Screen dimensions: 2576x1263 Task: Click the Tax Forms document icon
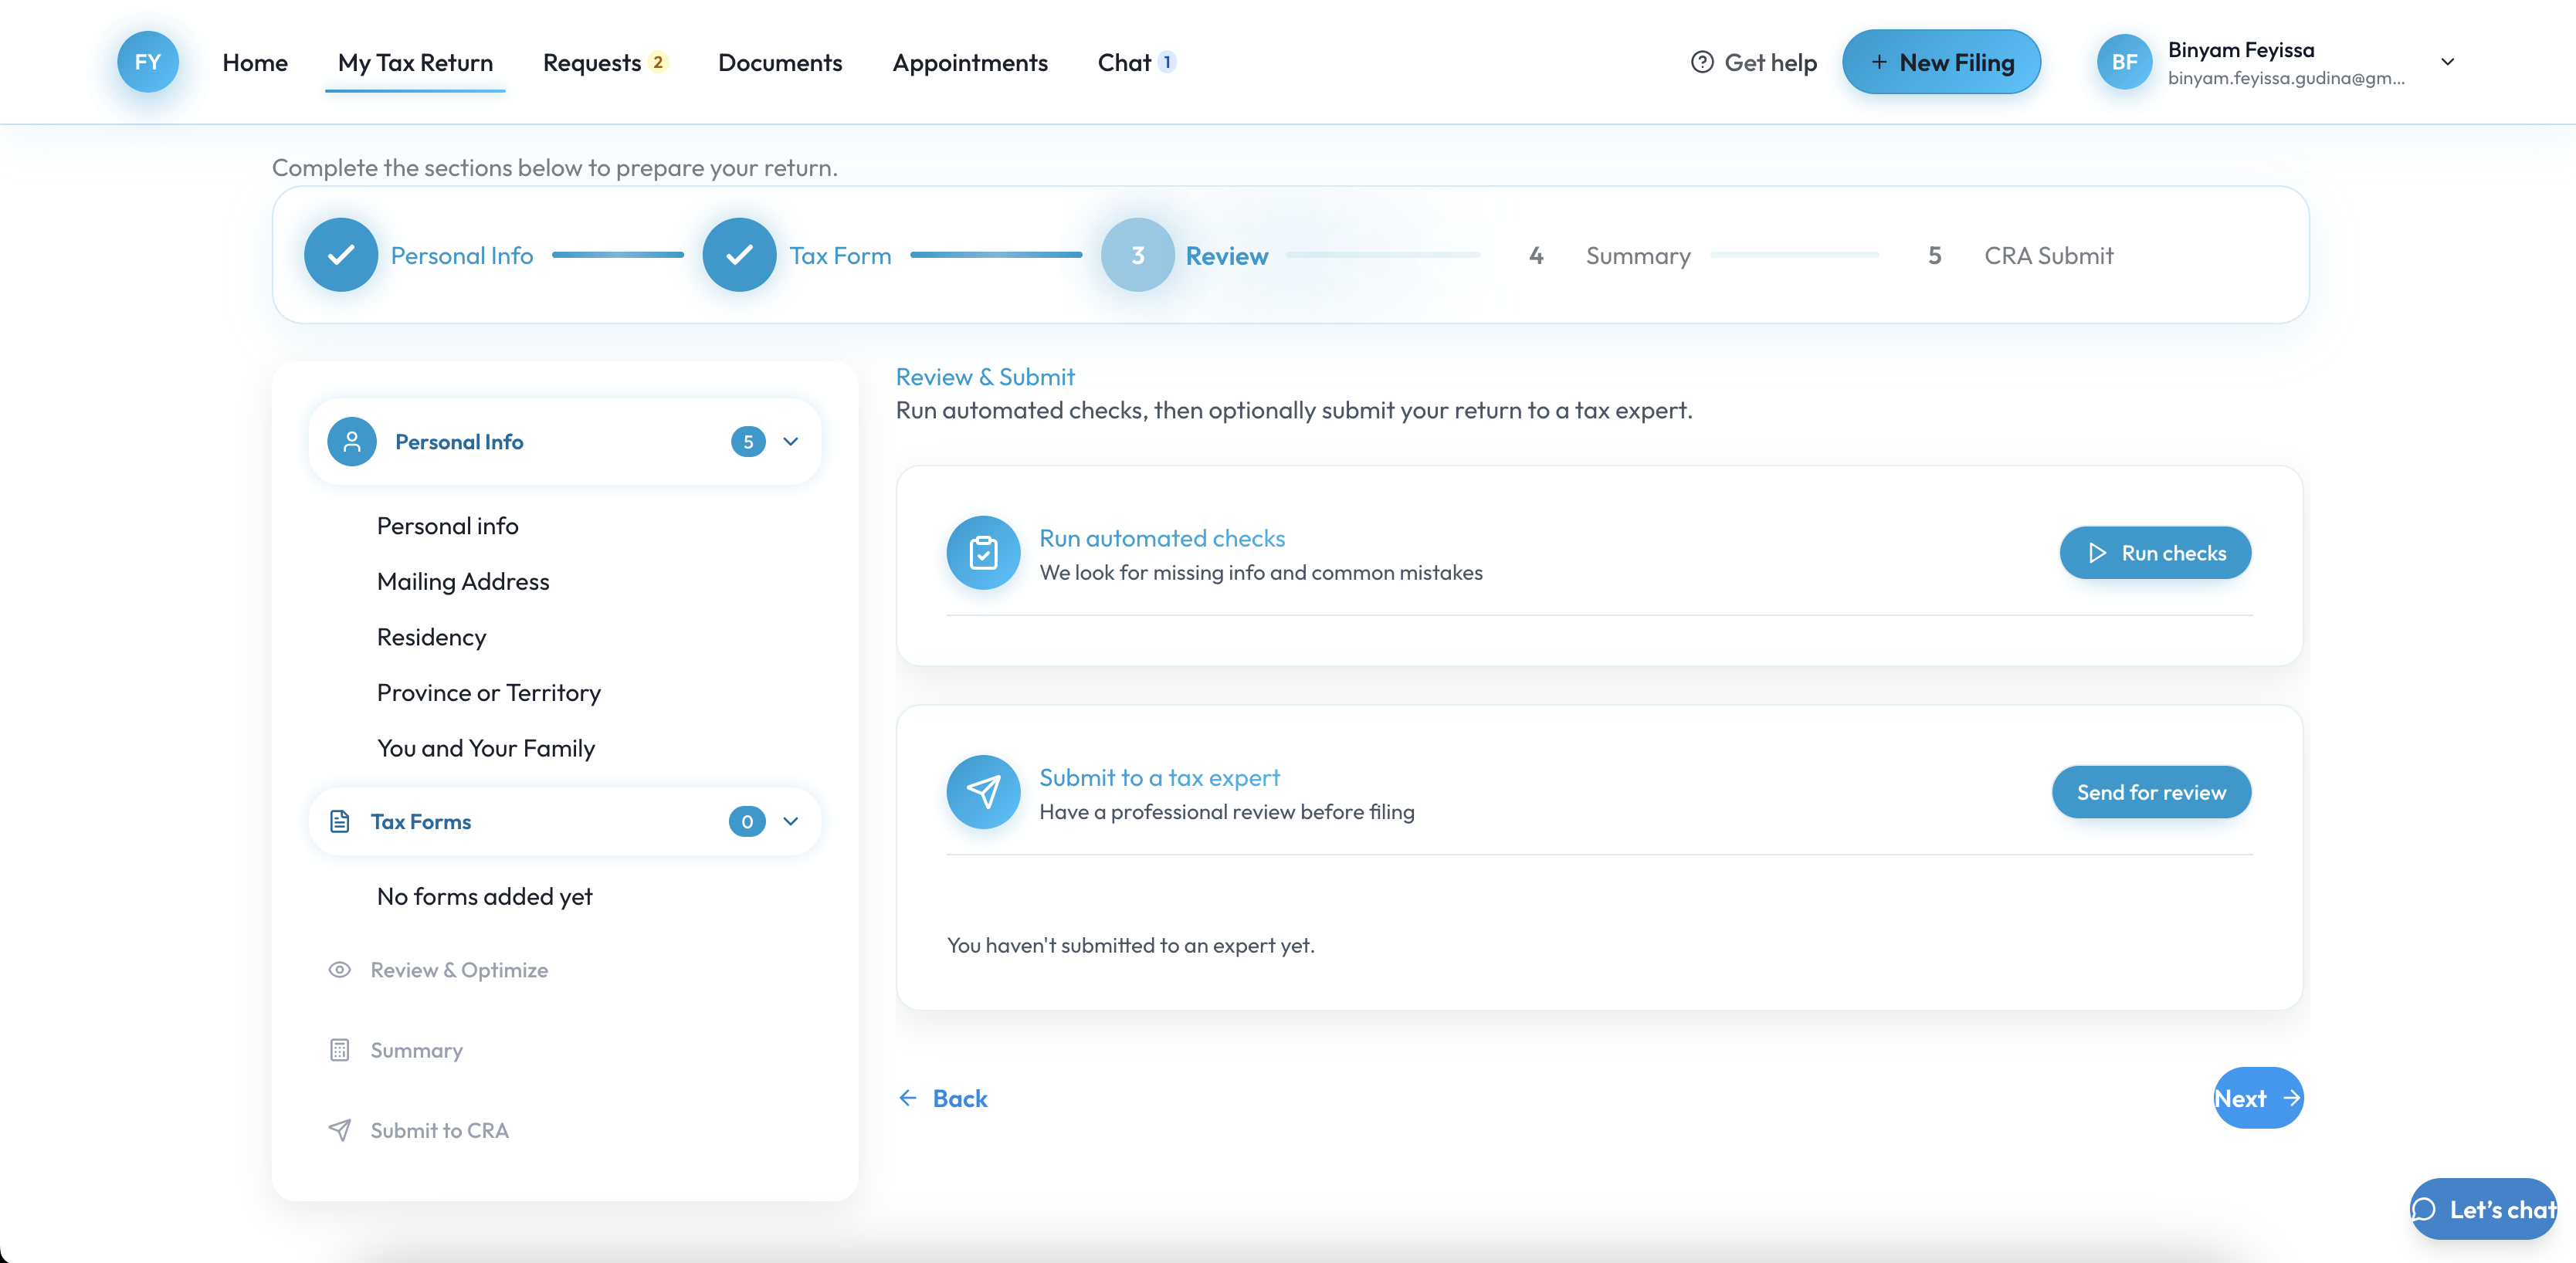pyautogui.click(x=340, y=821)
